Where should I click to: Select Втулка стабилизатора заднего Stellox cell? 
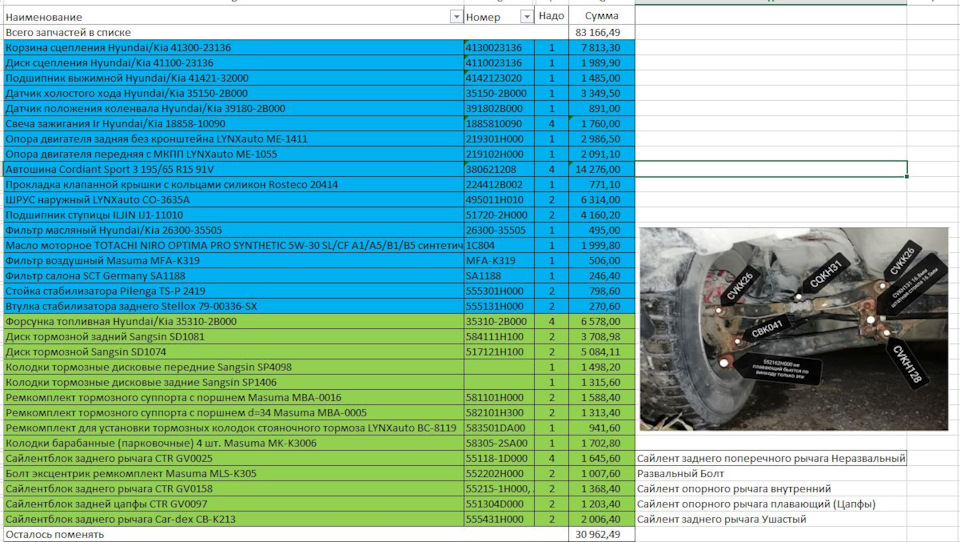pyautogui.click(x=233, y=306)
